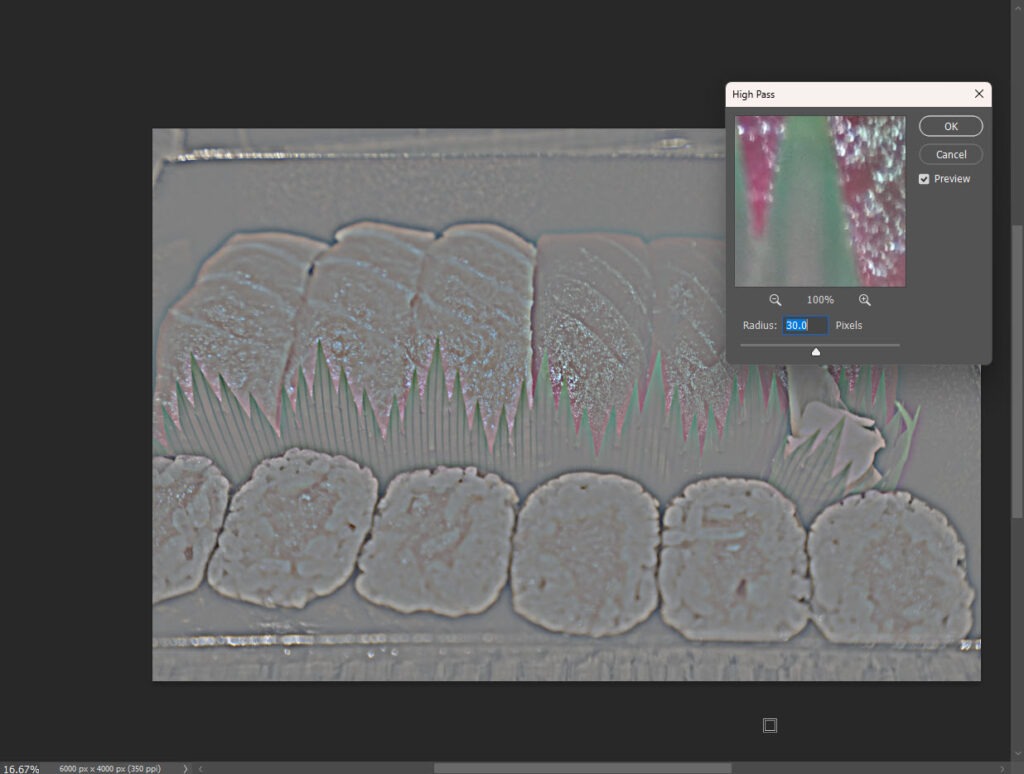The height and width of the screenshot is (774, 1024).
Task: Click the filter preview thumbnail in the dialog
Action: tap(820, 201)
